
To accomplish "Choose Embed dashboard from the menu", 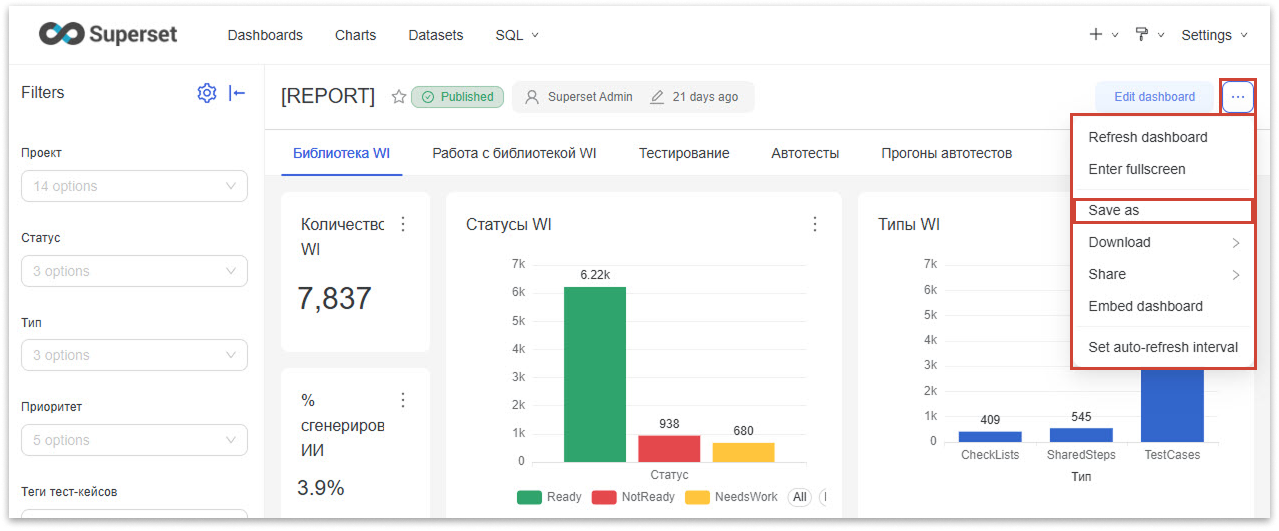I will (1162, 306).
